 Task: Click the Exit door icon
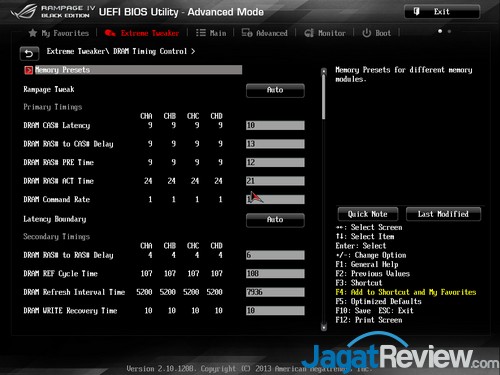(x=416, y=12)
